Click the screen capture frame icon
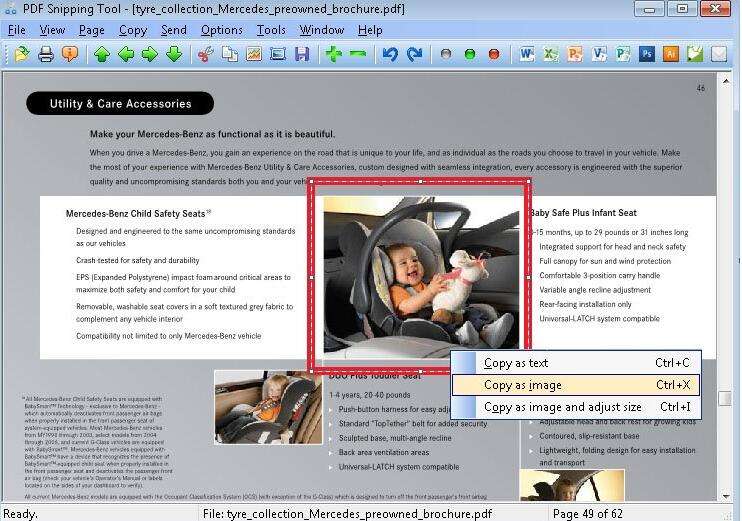This screenshot has height=521, width=742. point(278,54)
